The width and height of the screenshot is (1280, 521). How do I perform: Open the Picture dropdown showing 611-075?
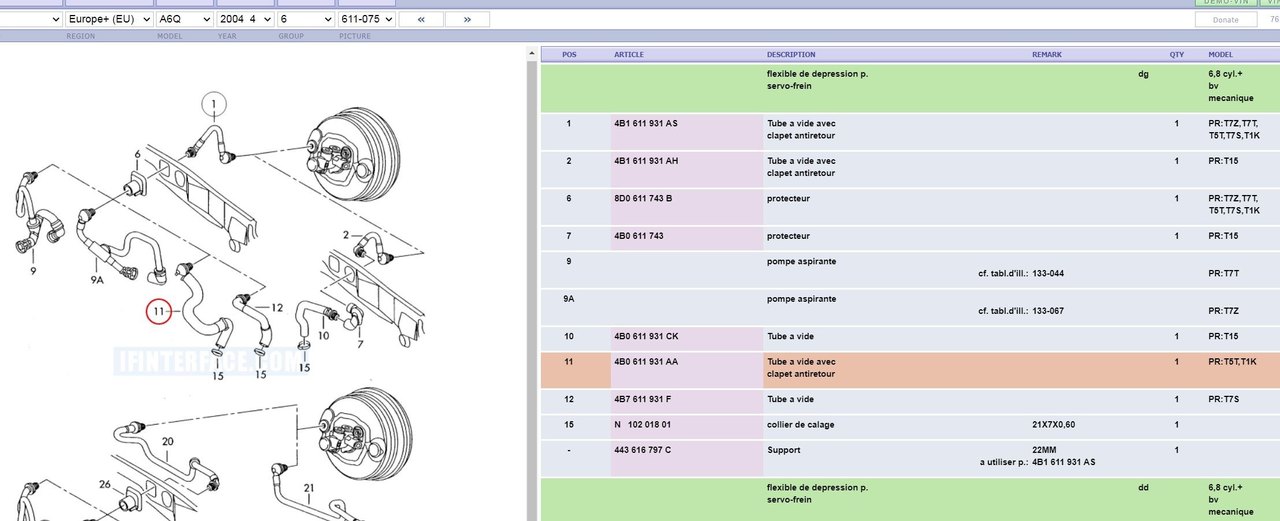point(364,19)
